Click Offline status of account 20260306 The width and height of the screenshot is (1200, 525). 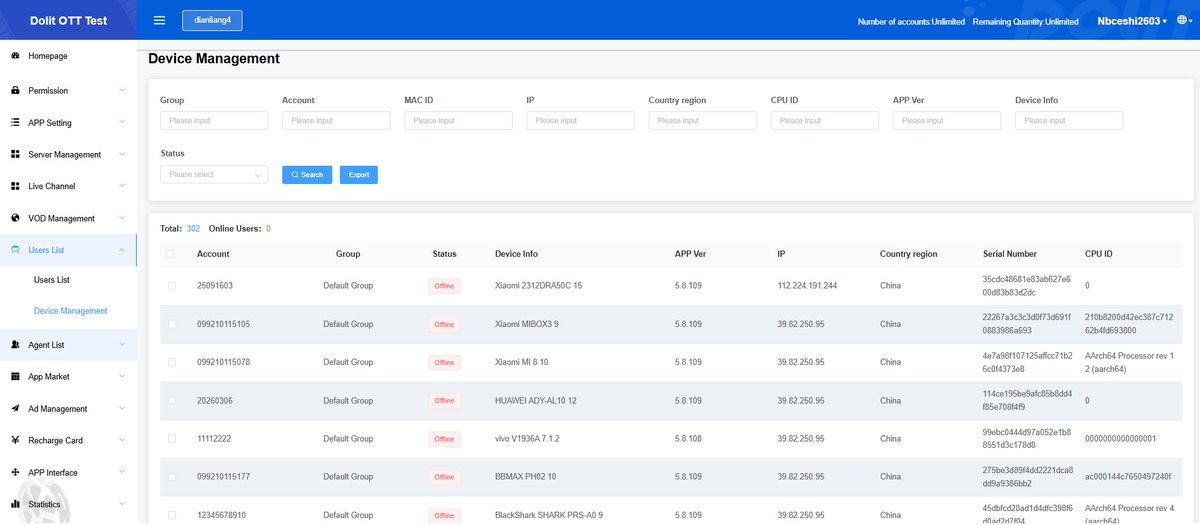pos(444,401)
